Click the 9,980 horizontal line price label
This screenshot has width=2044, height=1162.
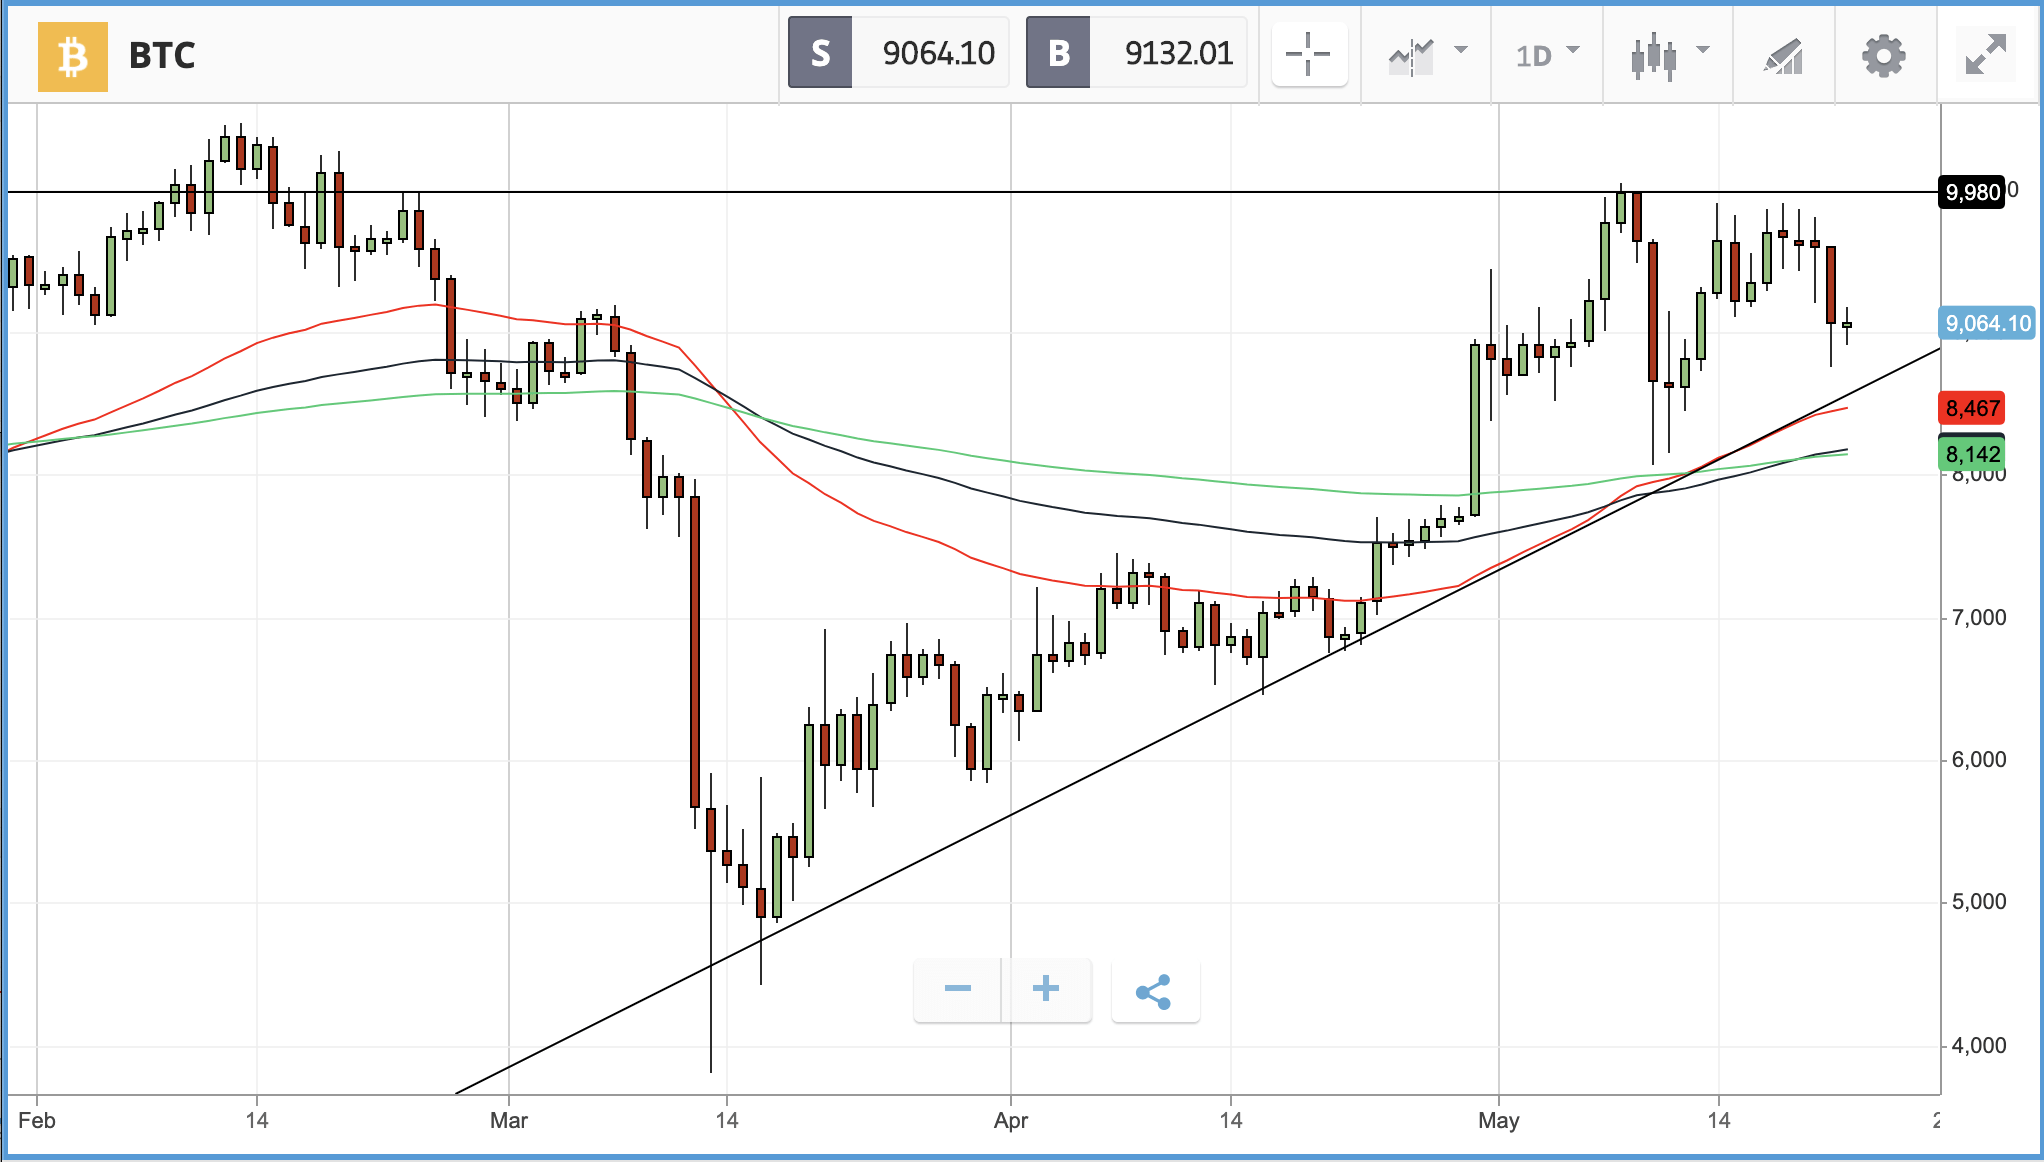click(1972, 192)
